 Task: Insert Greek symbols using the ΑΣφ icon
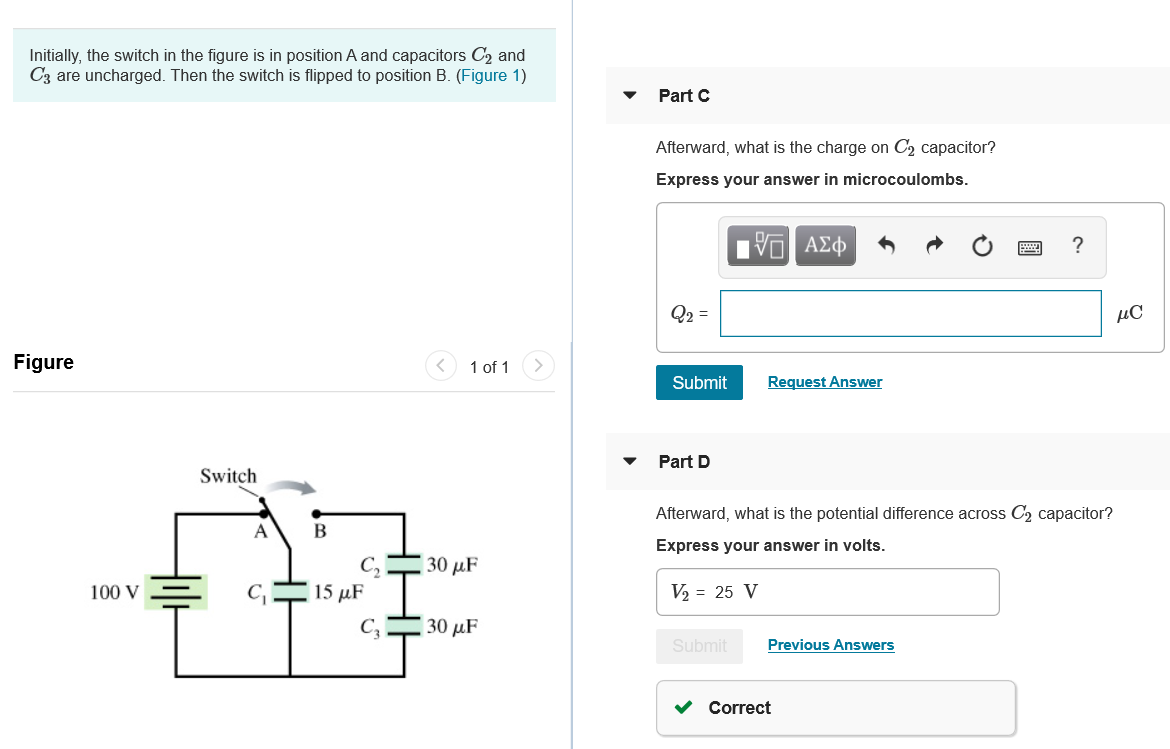[824, 245]
